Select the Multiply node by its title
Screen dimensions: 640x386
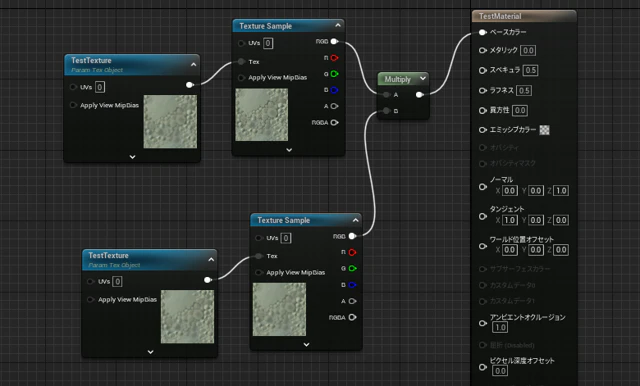coord(397,79)
